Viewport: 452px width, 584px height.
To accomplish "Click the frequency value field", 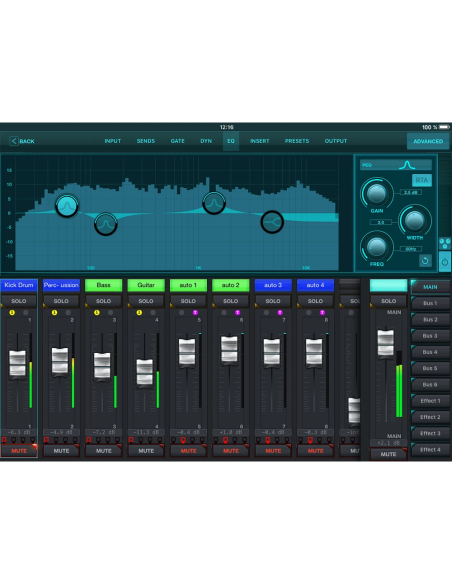I will [x=411, y=249].
